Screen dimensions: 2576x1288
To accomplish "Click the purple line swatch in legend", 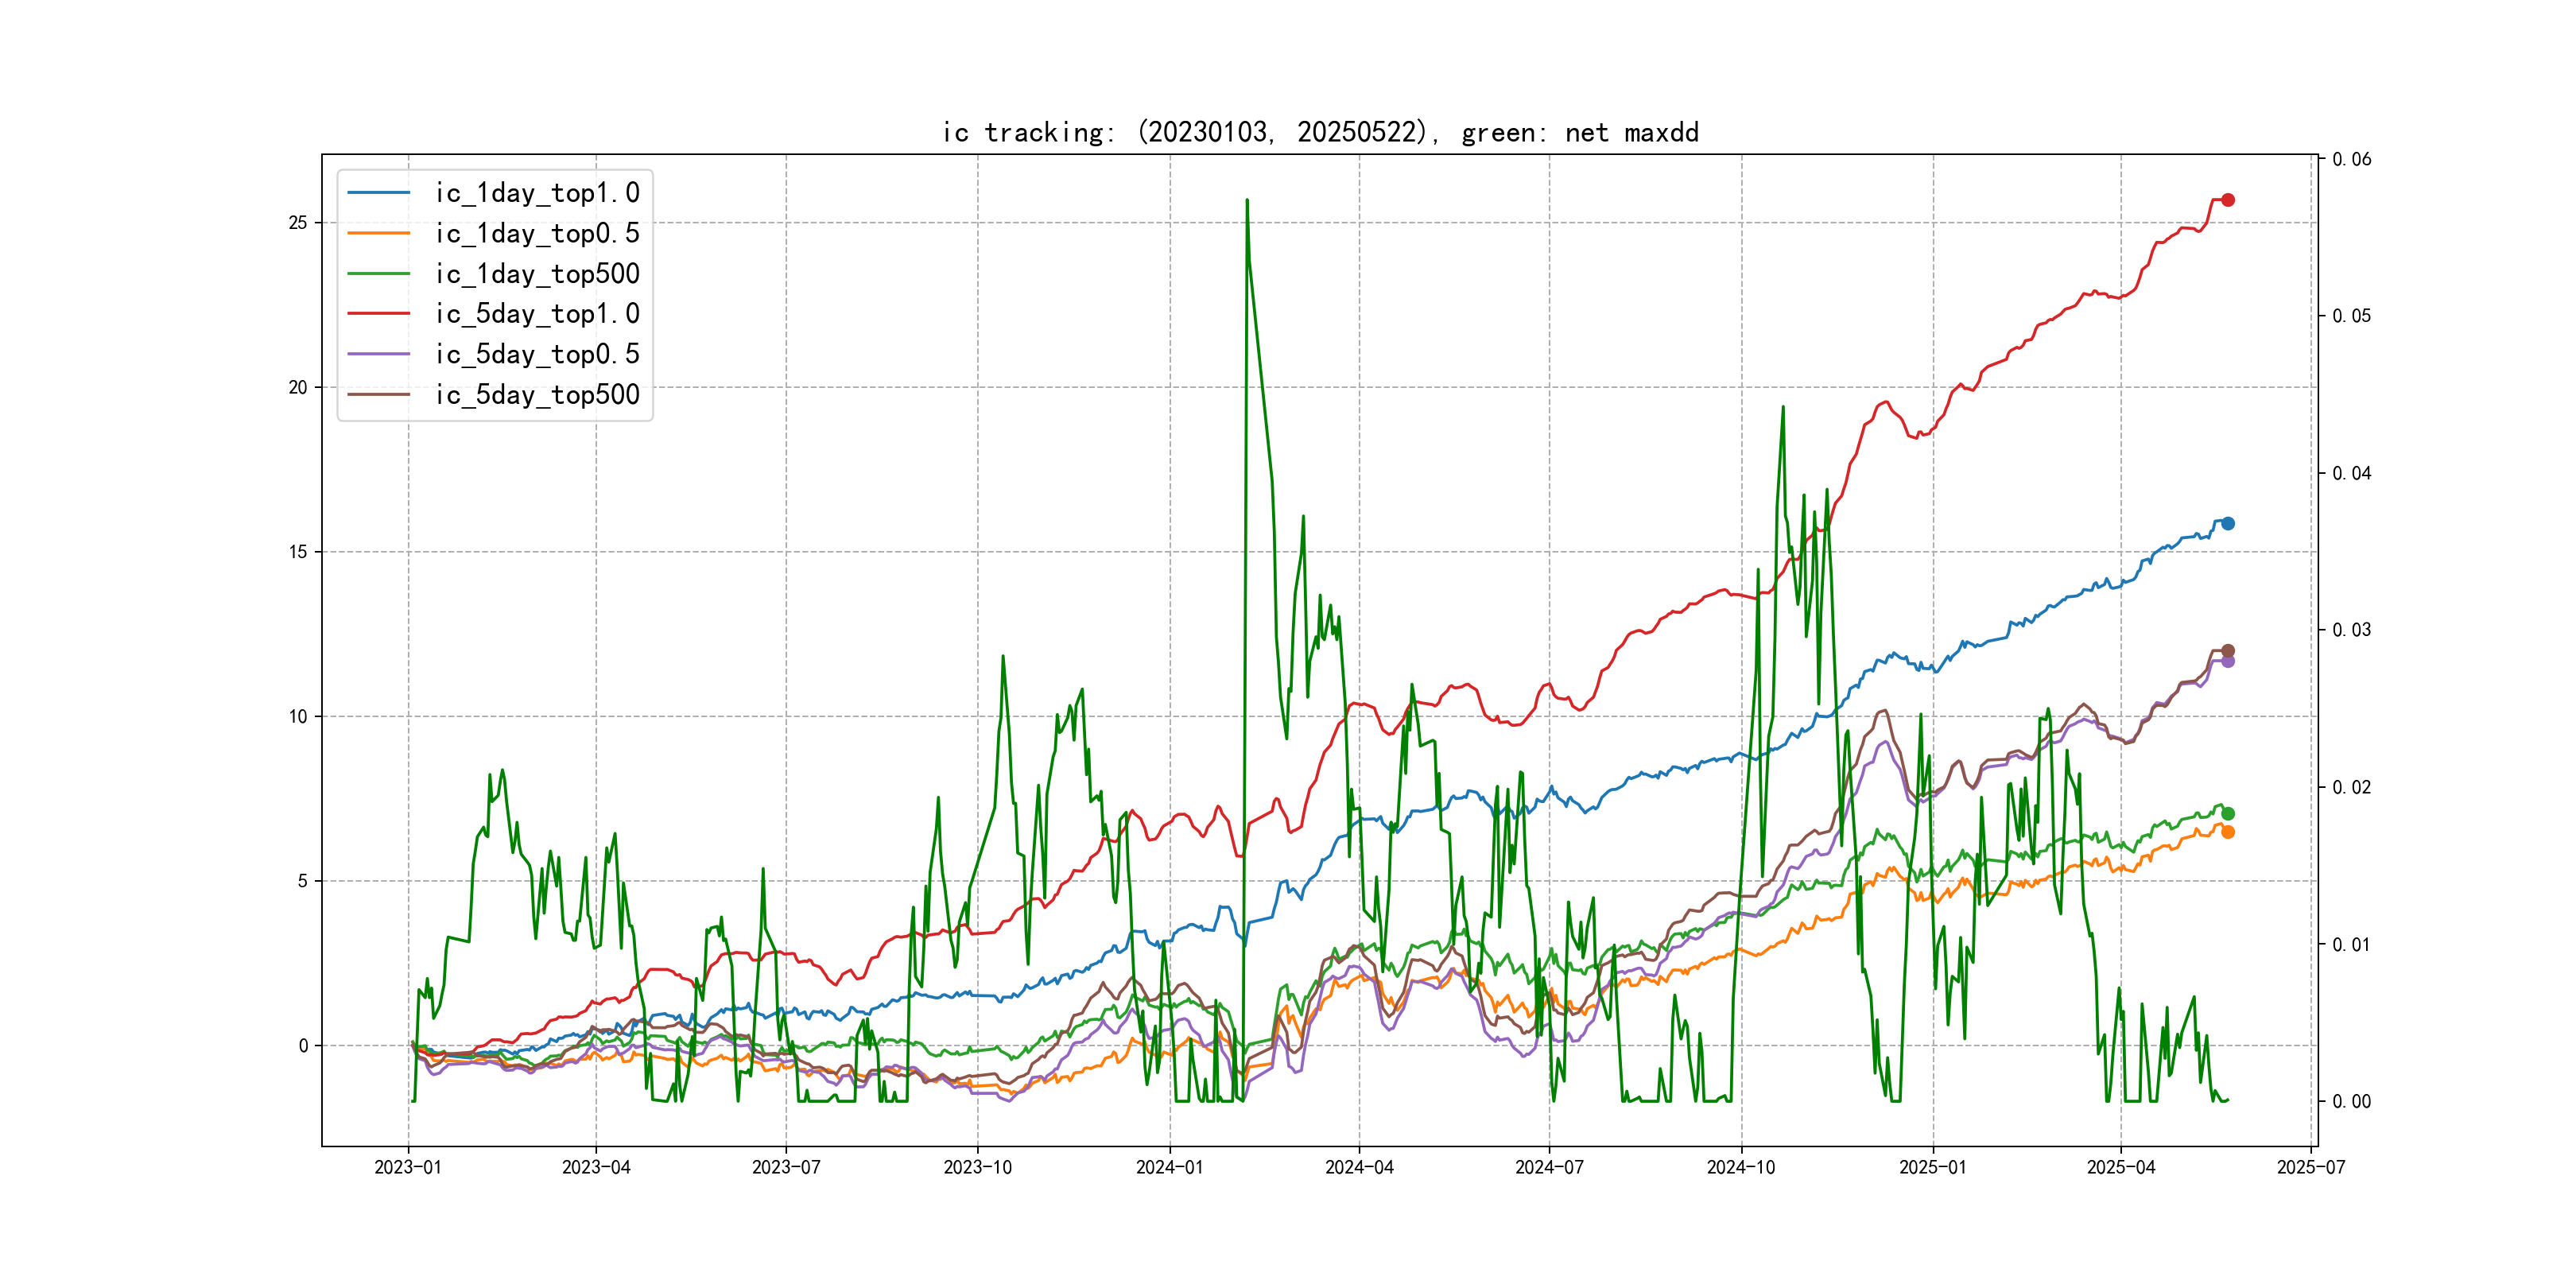I will click(x=379, y=354).
